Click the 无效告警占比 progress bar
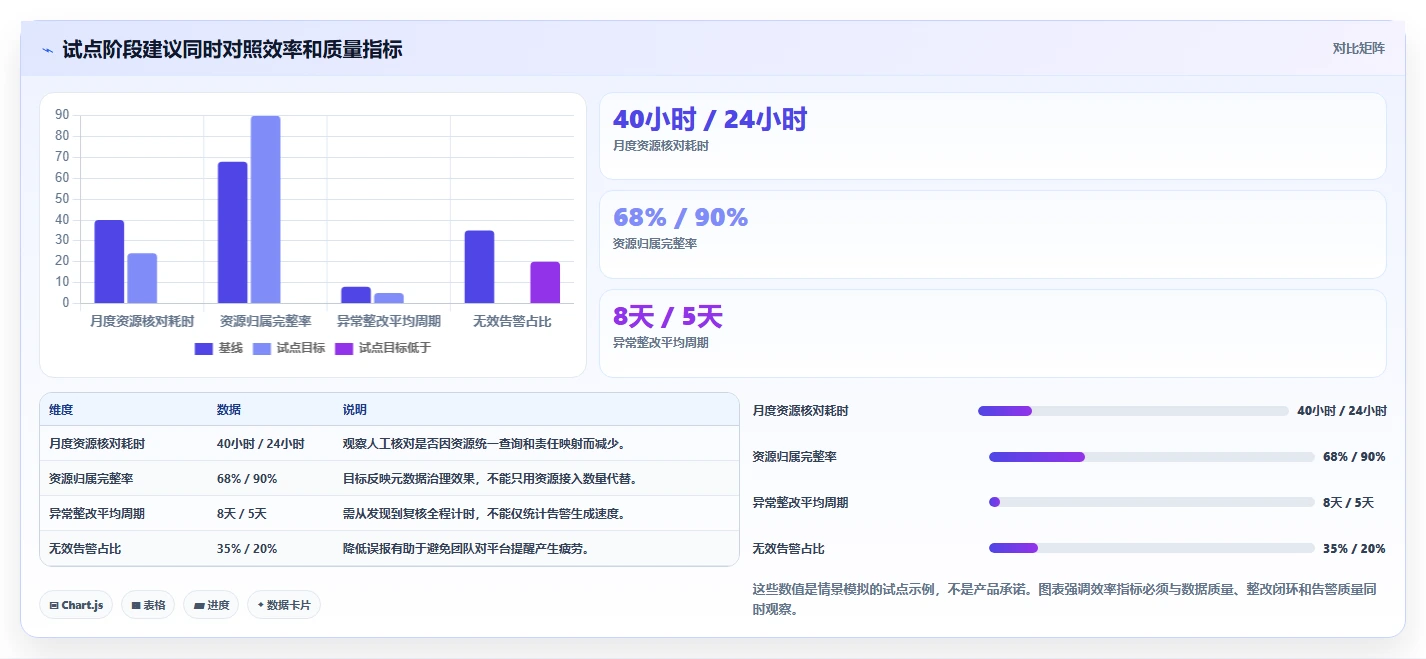Viewport: 1426px width, 659px height. (1152, 548)
